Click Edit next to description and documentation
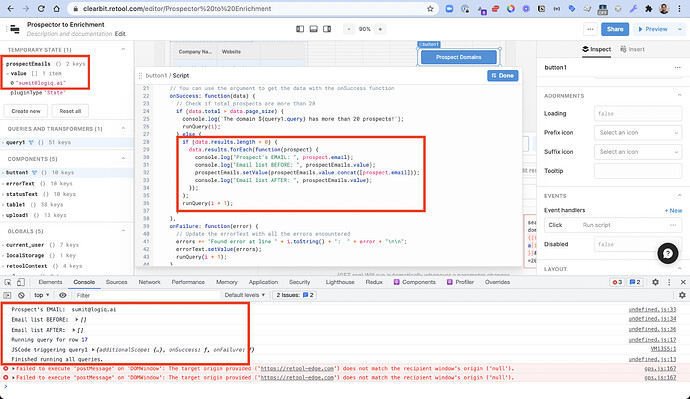This screenshot has width=690, height=399. [x=120, y=34]
